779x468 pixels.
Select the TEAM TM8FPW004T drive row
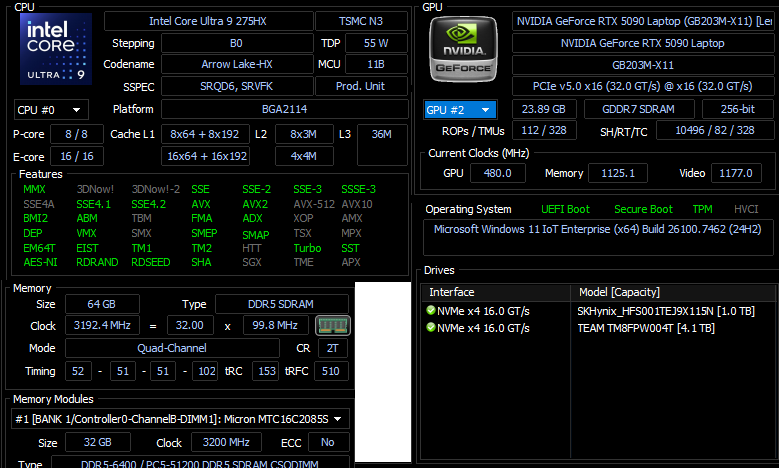pyautogui.click(x=598, y=328)
